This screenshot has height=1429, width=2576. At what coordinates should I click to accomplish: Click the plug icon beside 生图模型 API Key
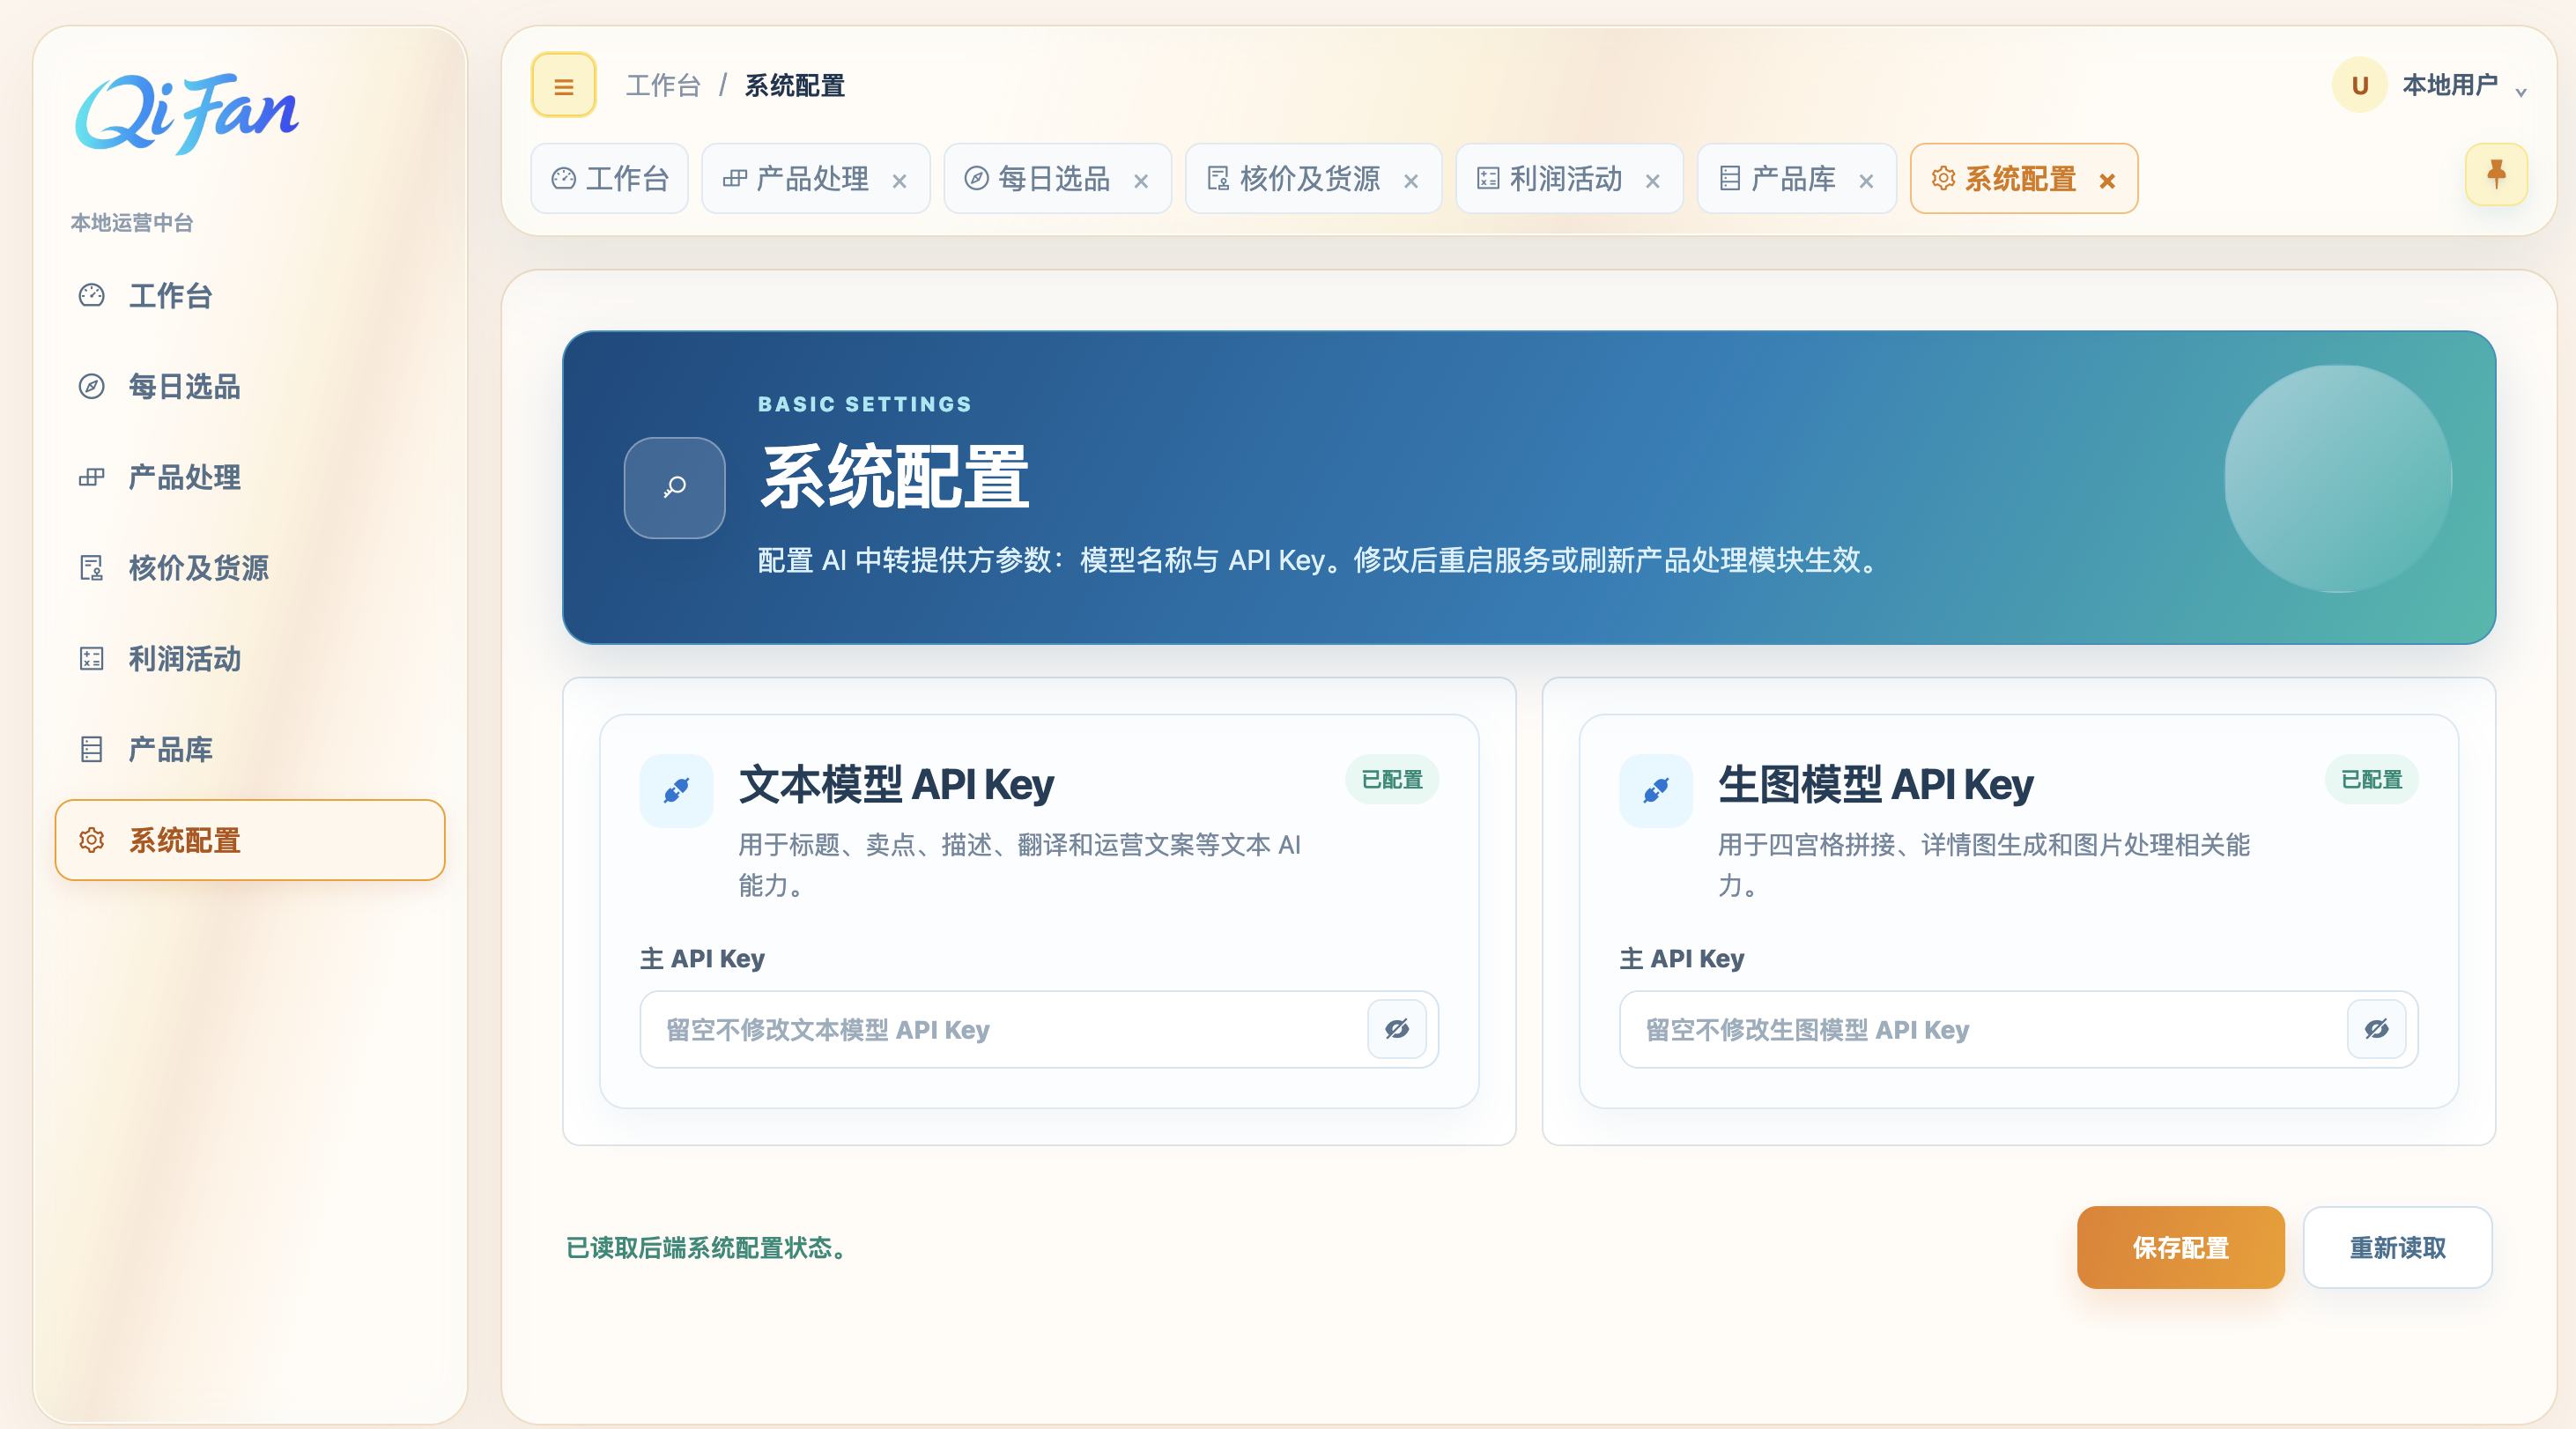1656,791
